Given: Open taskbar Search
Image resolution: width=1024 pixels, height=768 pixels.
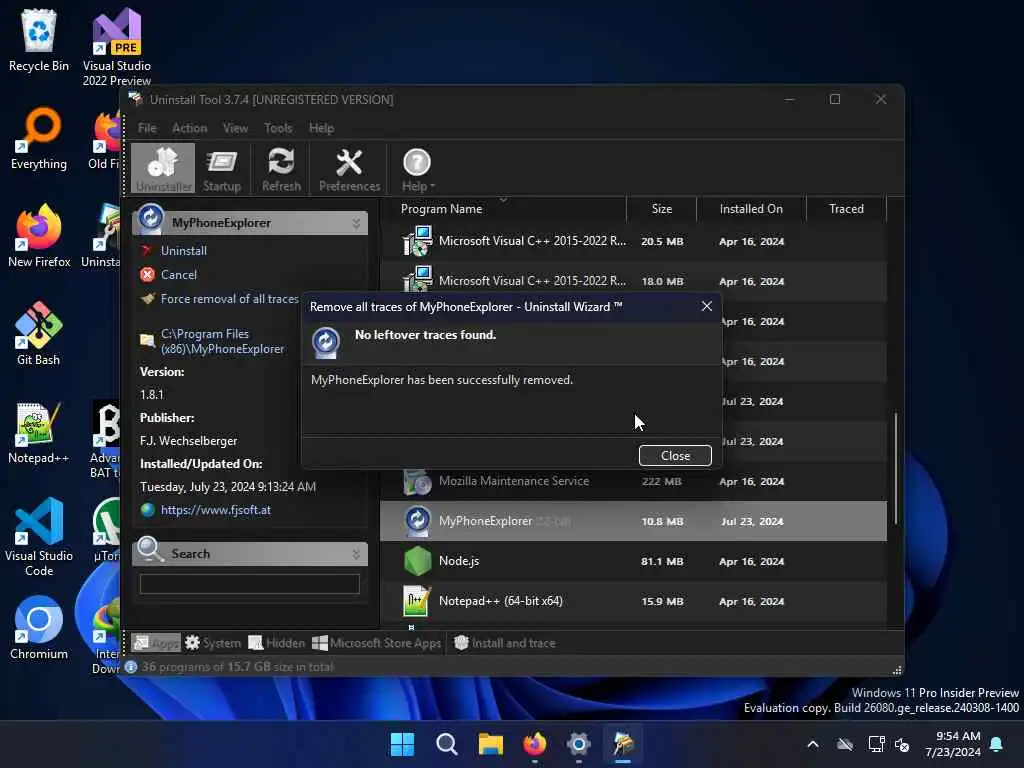Looking at the screenshot, I should coord(447,744).
